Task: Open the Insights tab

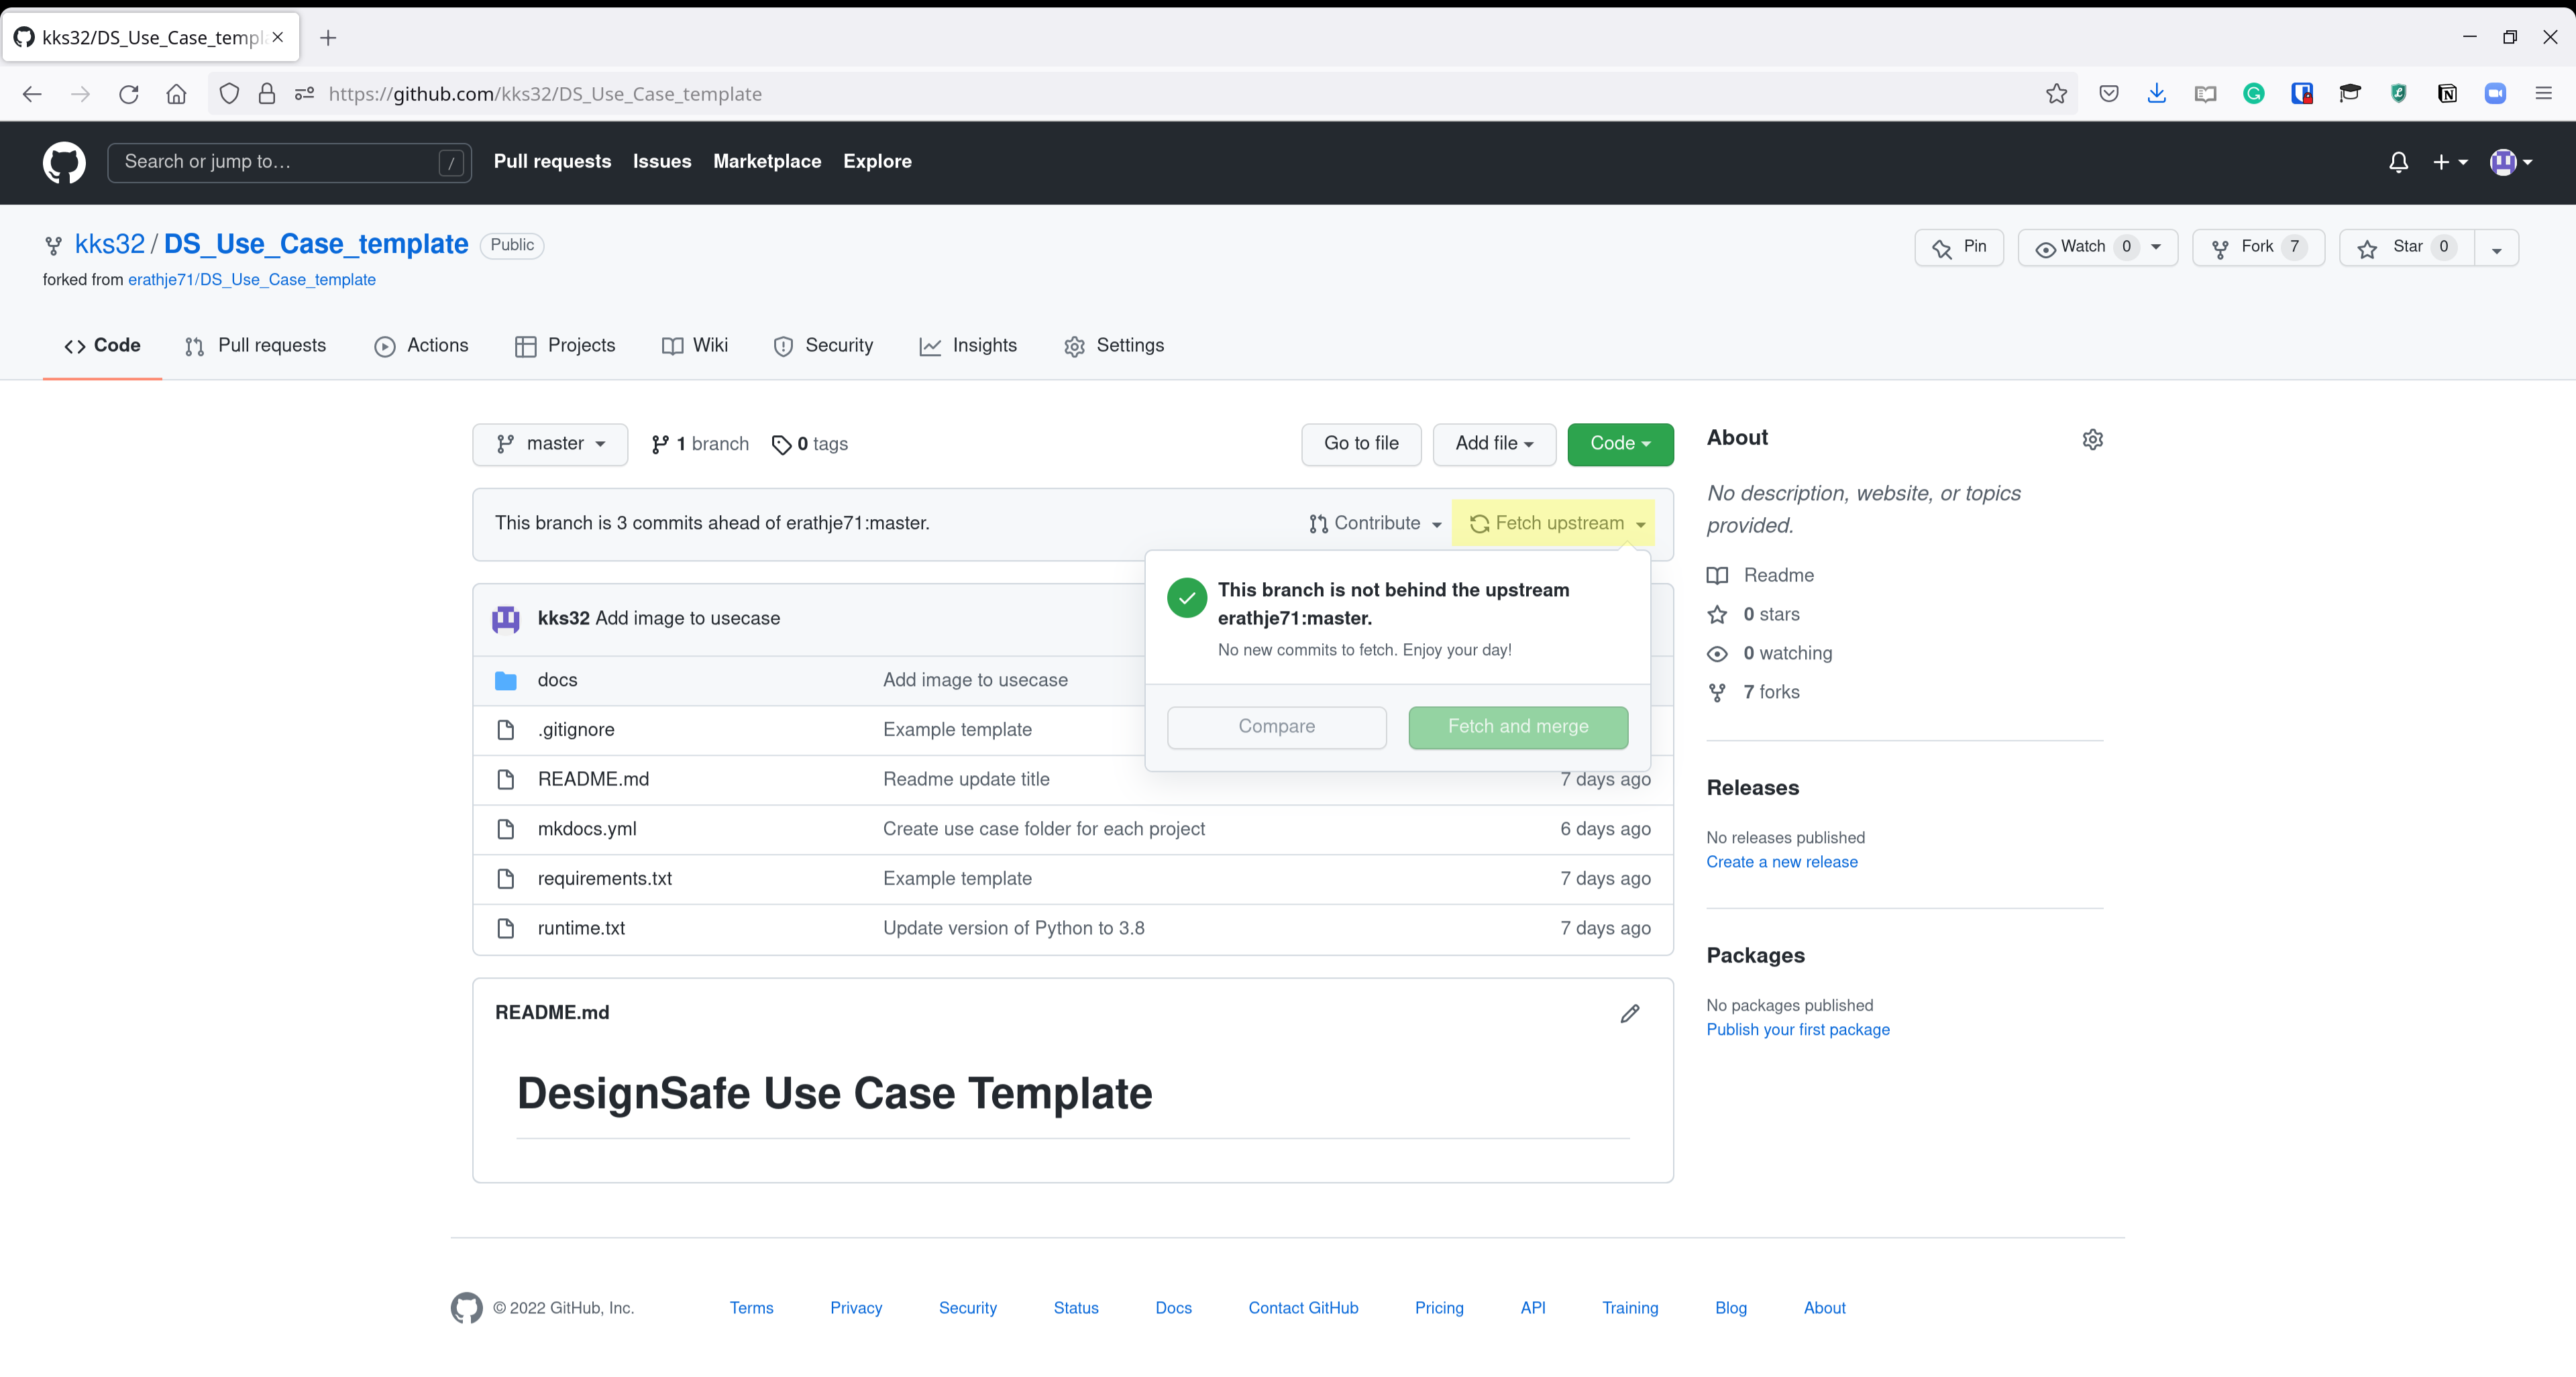Action: point(968,346)
